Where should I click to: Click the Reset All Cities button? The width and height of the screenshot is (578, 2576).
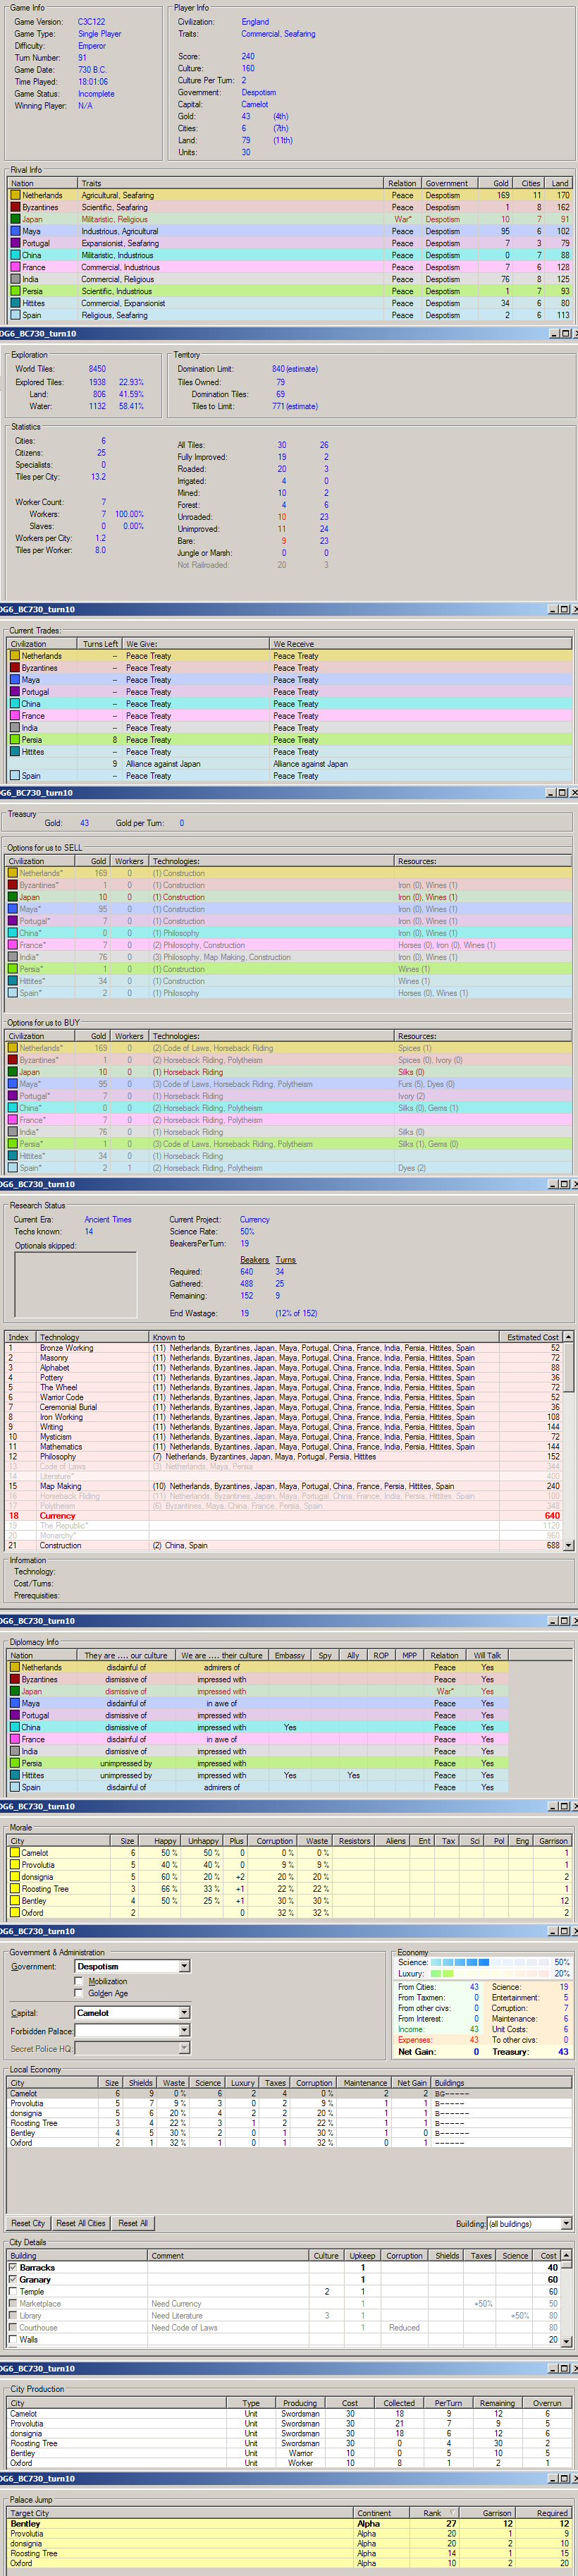click(x=81, y=2224)
